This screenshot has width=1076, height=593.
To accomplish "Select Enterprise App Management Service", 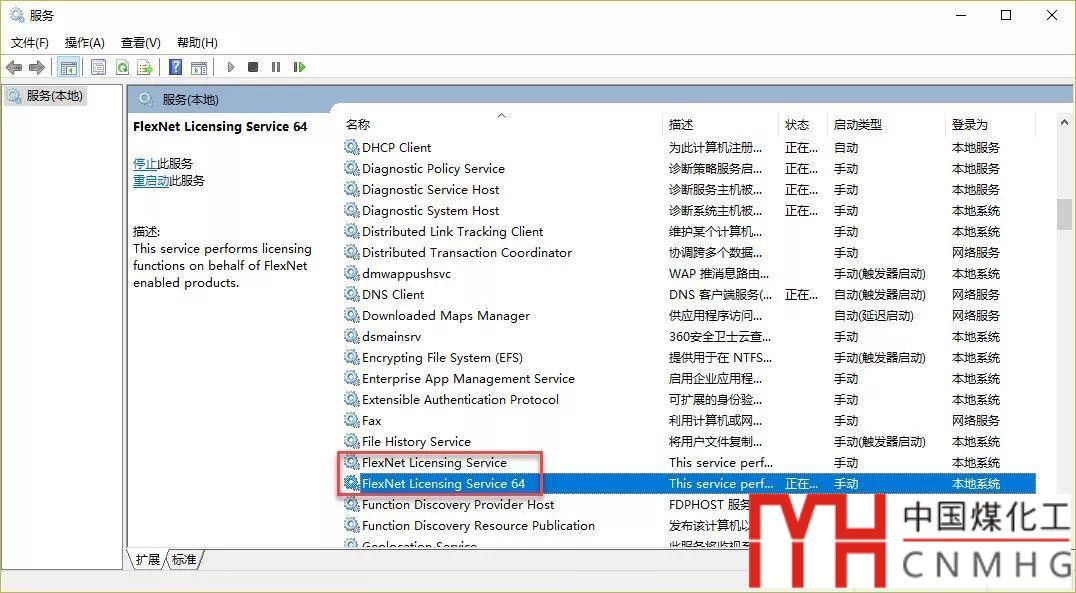I will tap(689, 379).
